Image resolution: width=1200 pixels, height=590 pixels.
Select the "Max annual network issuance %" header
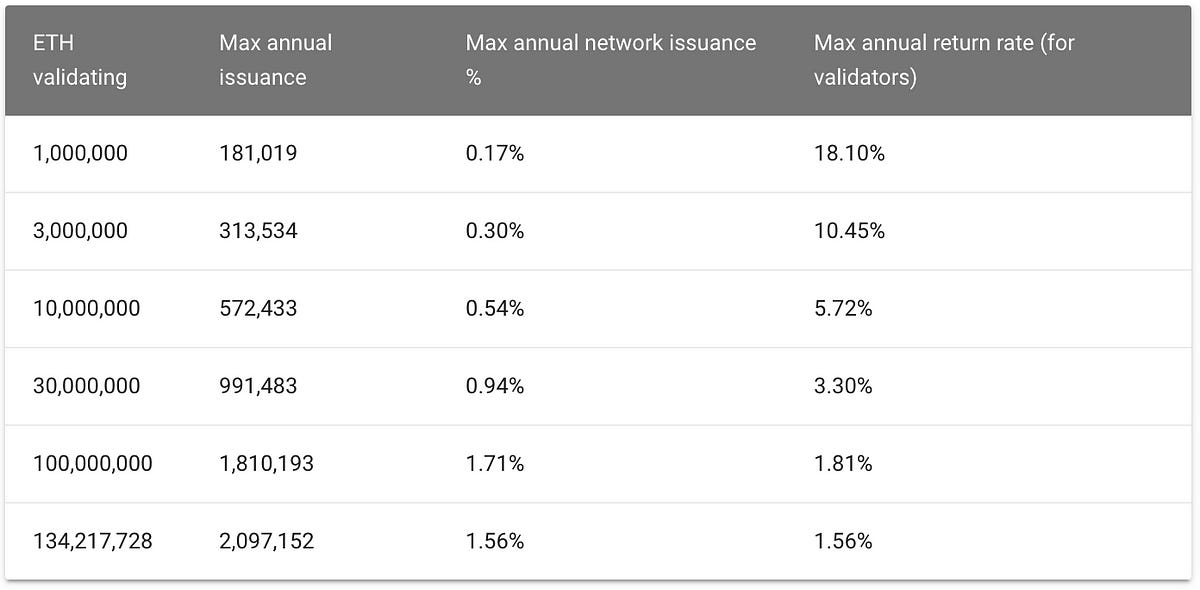click(611, 60)
